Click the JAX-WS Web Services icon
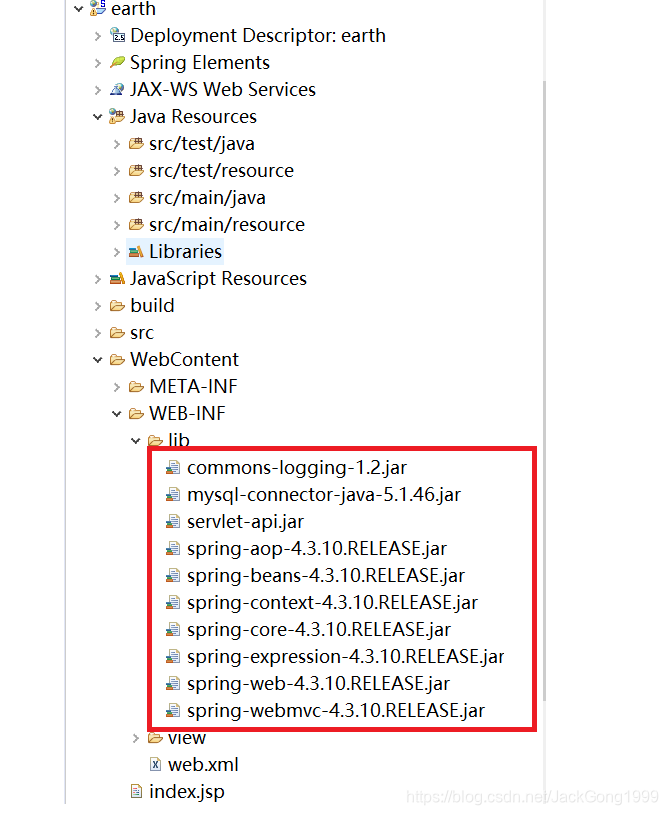668x815 pixels. coord(117,89)
